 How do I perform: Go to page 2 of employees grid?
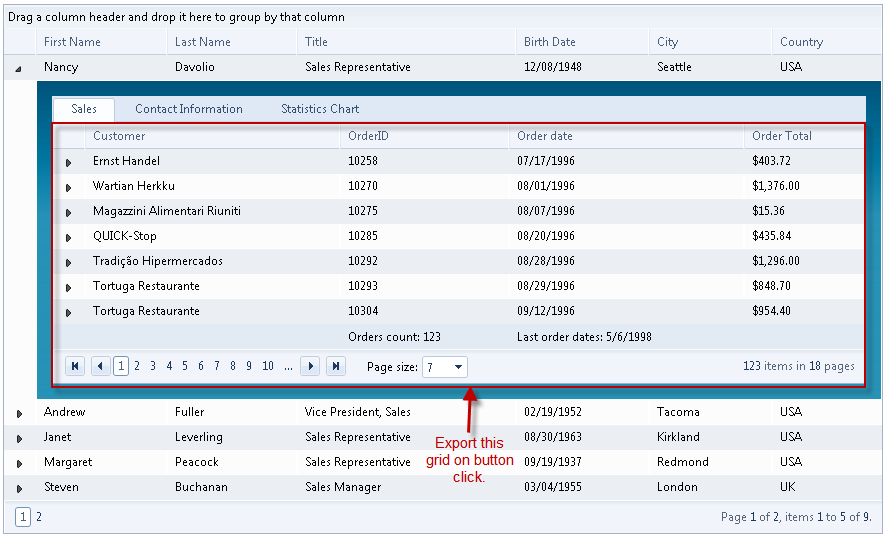click(39, 517)
